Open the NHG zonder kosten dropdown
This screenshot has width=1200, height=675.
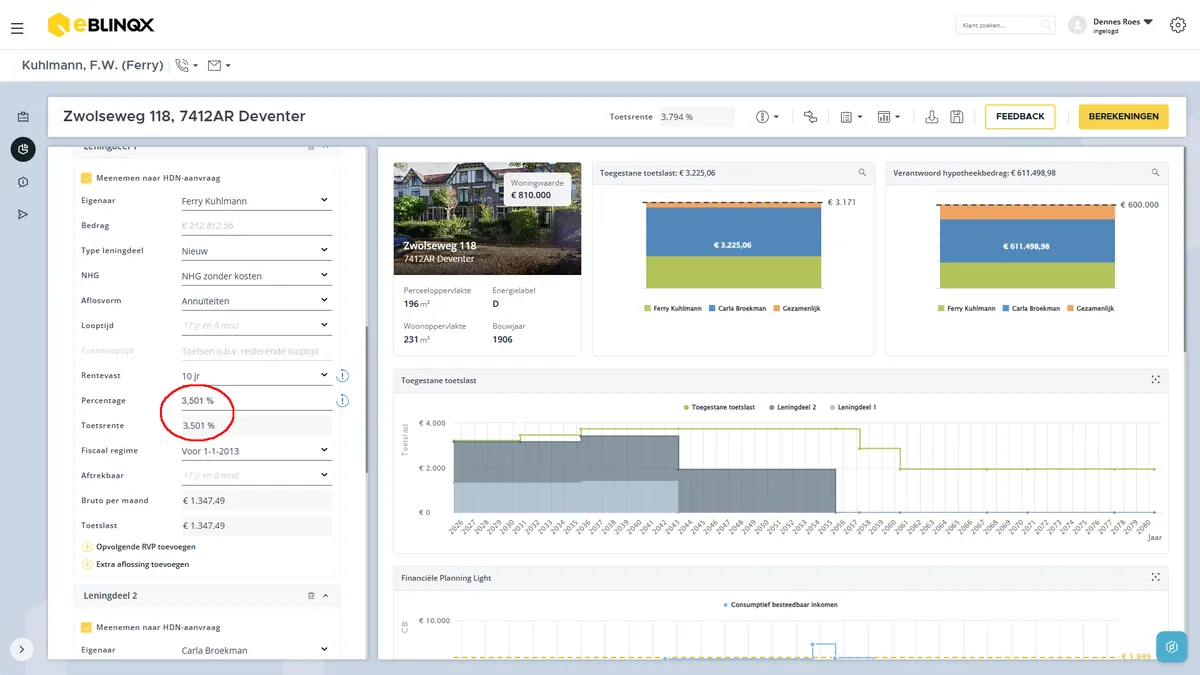coord(255,275)
